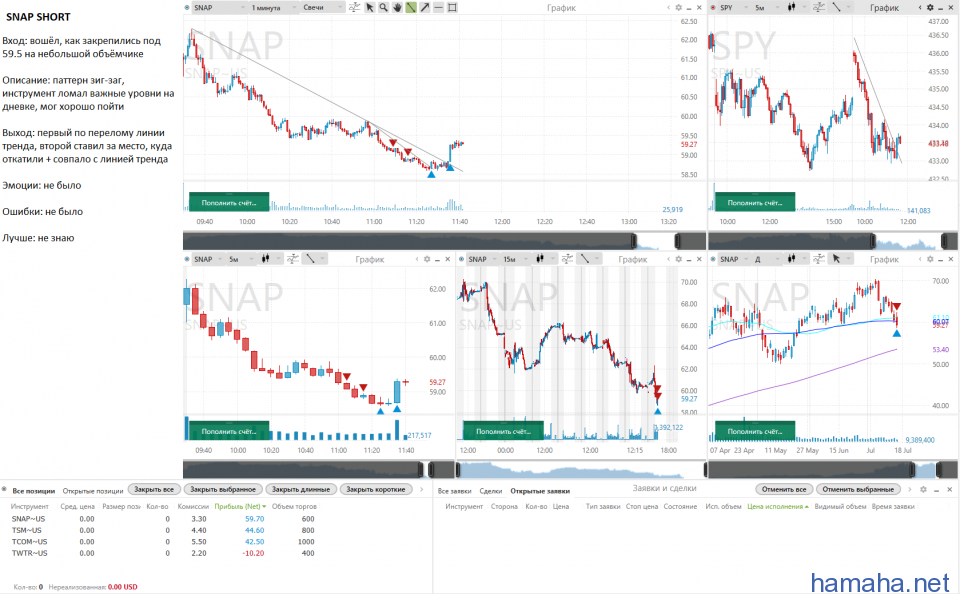Collapse SNAP 1-minute chart toolbar with left chevron
960x594 pixels.
pos(669,7)
